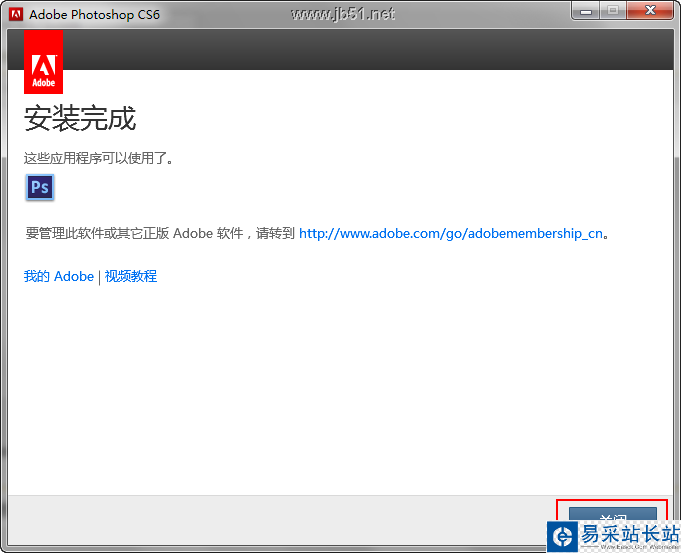Click the text 要管理此软件或其它正版 Adobe 软件
Viewport: 681px width, 553px height.
134,234
